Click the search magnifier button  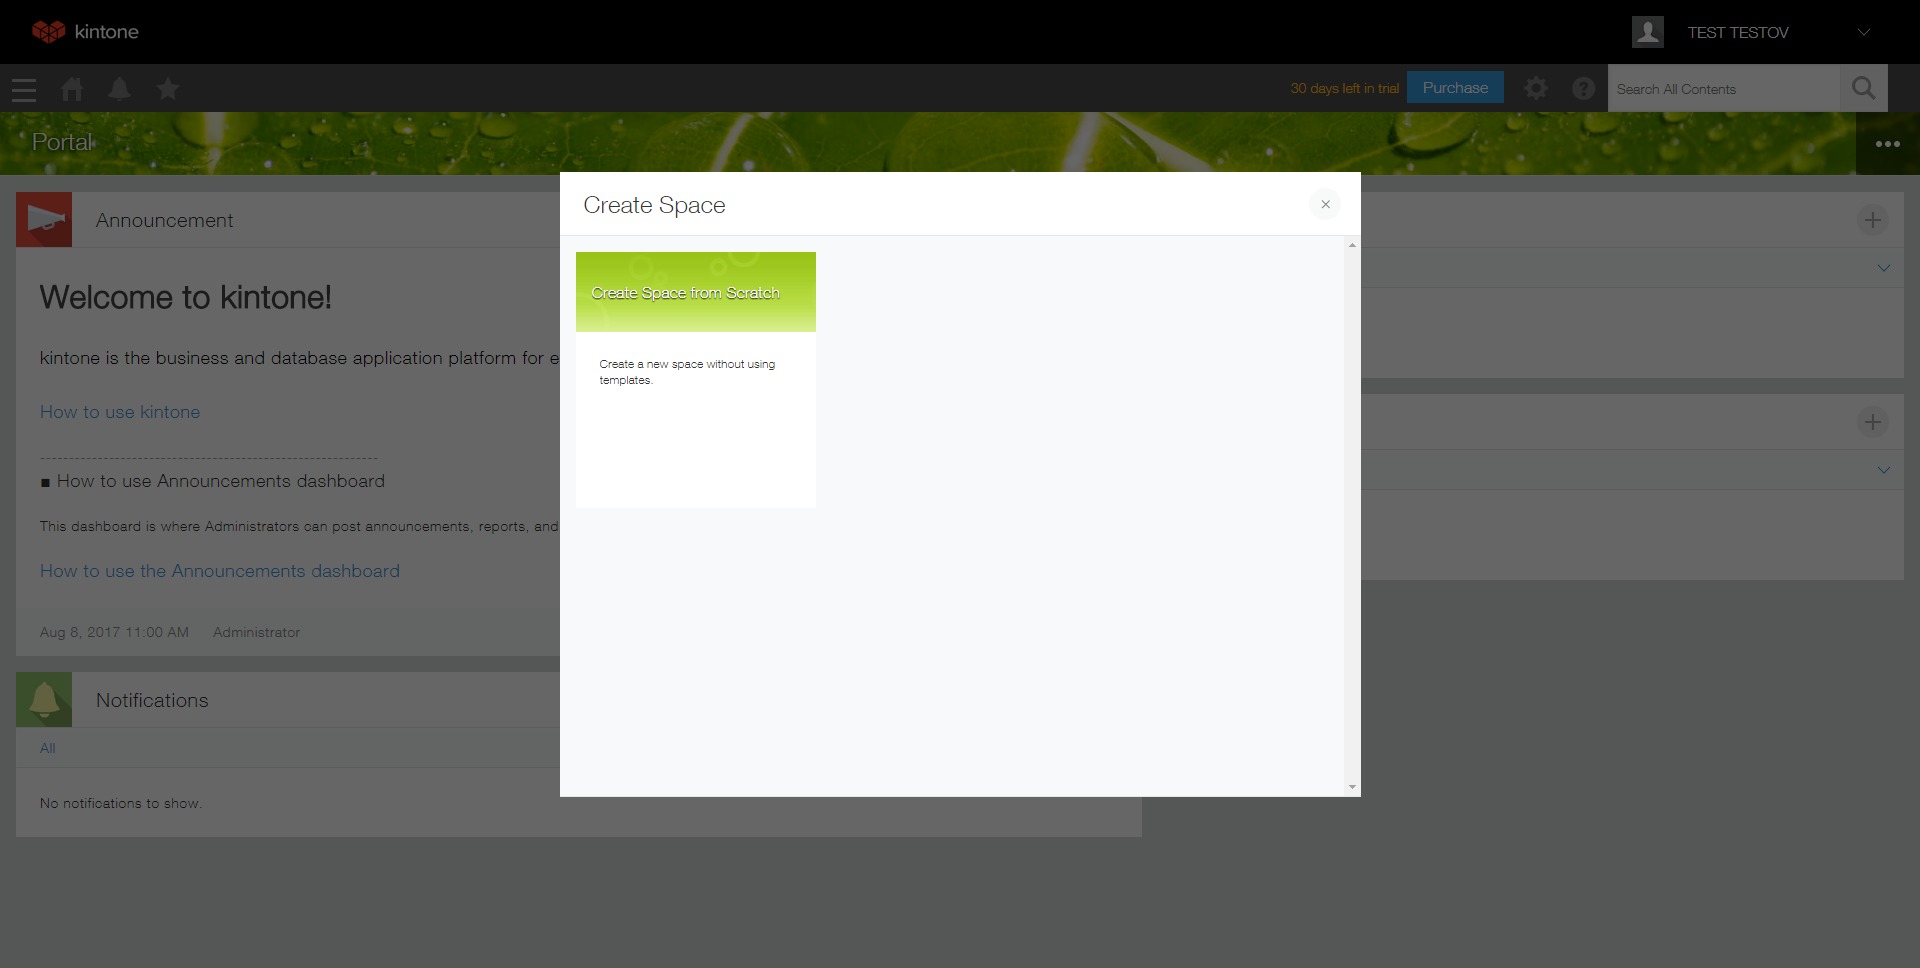click(1863, 89)
